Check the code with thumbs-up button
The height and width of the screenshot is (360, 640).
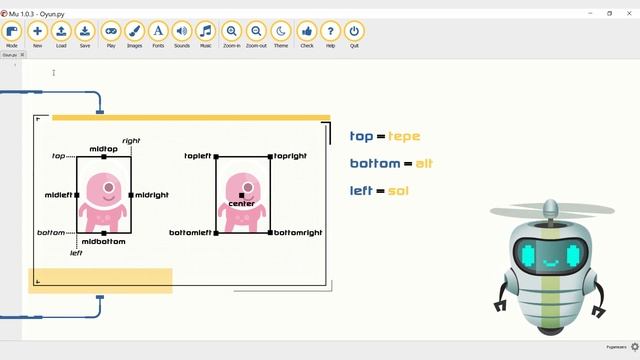307,35
